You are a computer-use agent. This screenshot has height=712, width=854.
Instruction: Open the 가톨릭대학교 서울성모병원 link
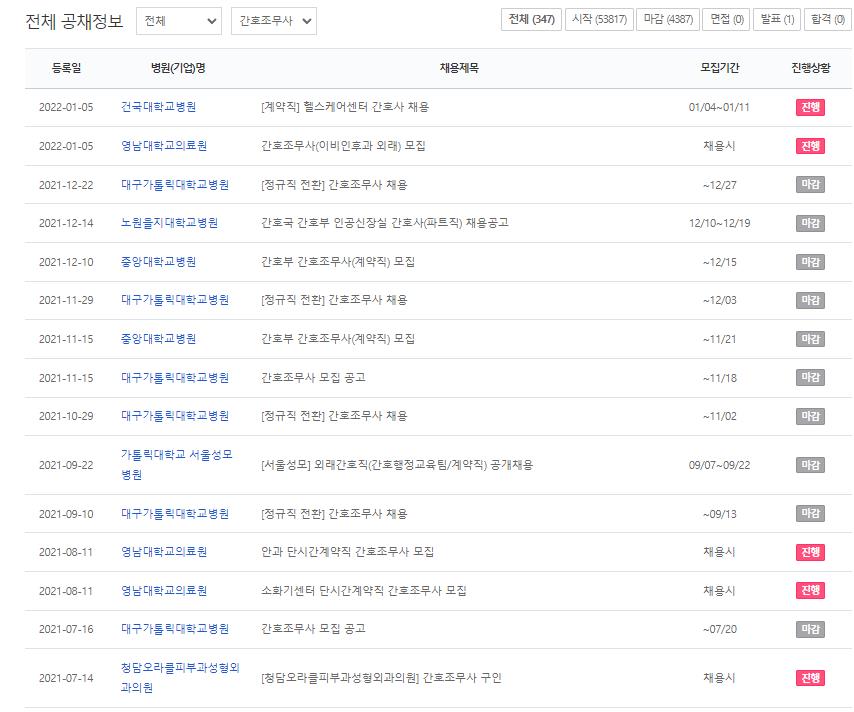176,465
